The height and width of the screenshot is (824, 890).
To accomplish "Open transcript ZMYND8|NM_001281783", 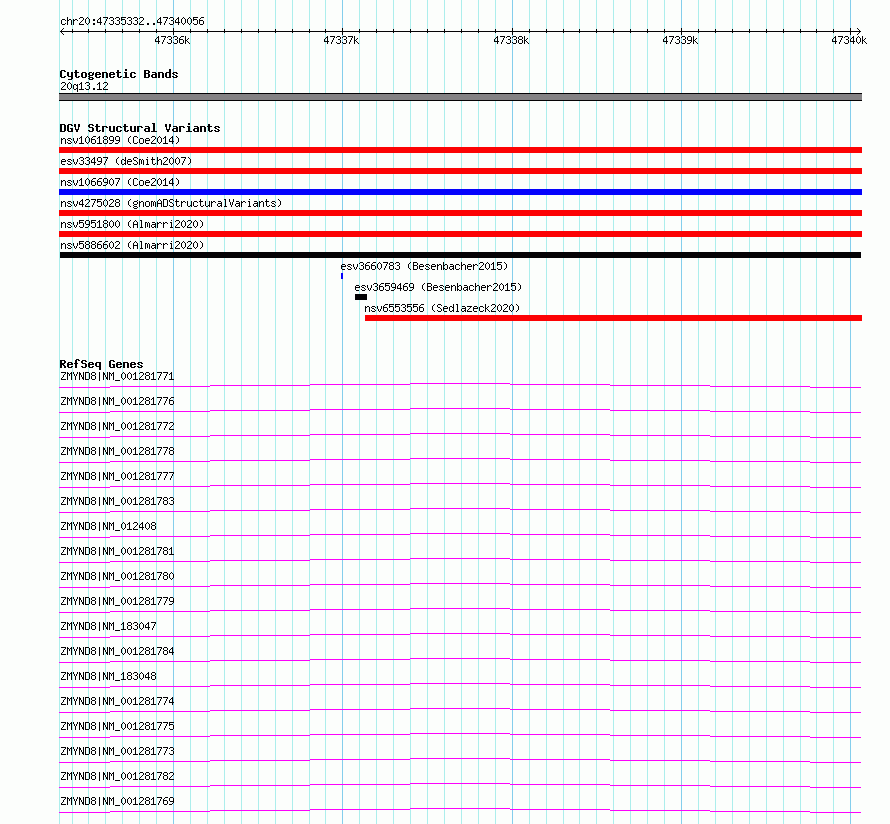I will coord(117,501).
